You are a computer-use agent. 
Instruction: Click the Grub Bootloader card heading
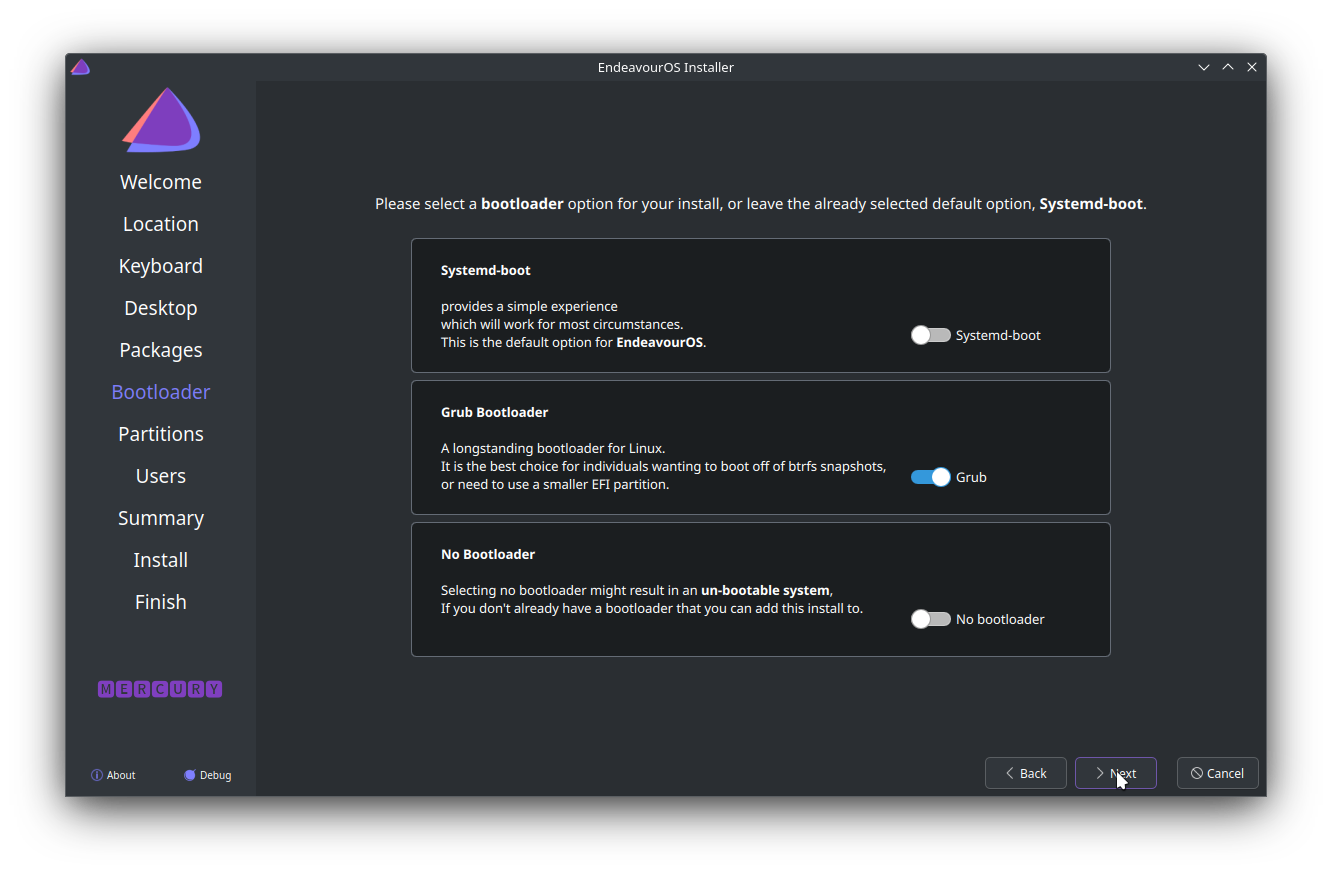pyautogui.click(x=495, y=412)
